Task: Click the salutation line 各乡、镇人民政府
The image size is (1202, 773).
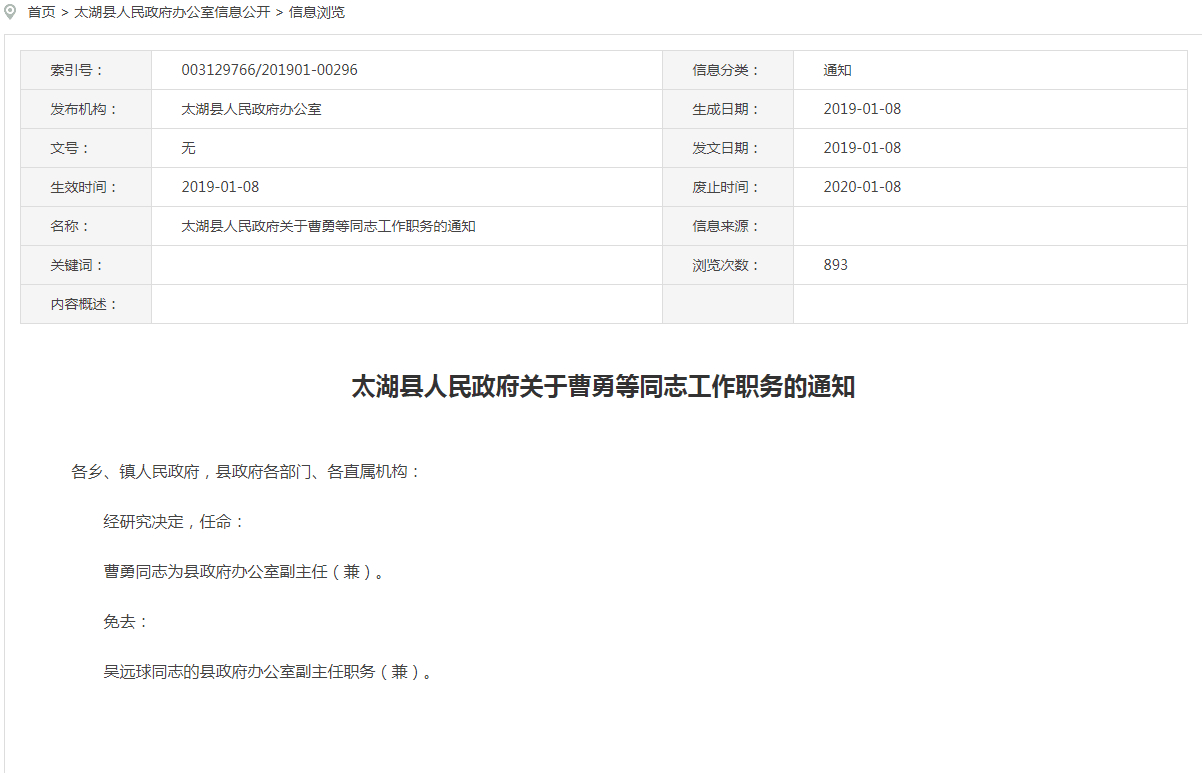Action: [246, 471]
